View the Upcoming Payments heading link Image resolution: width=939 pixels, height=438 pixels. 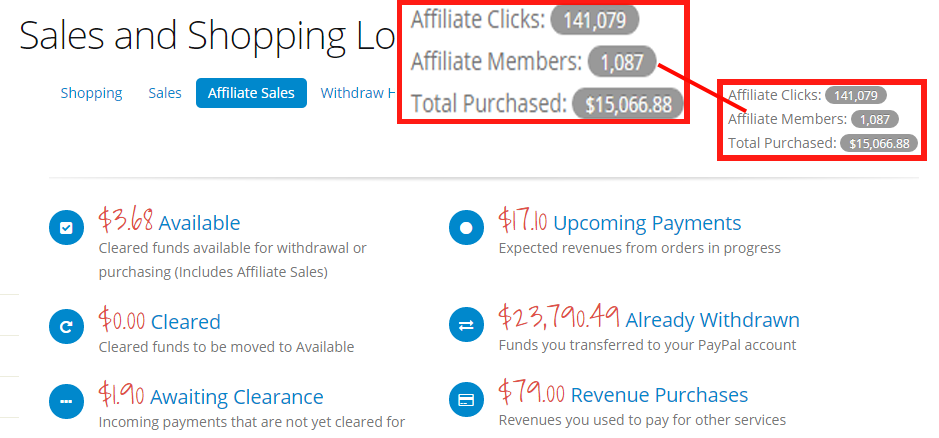click(647, 223)
